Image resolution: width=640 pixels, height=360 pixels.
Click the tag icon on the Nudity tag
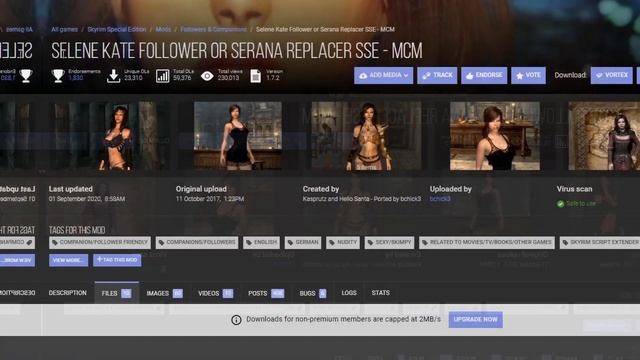tap(332, 242)
